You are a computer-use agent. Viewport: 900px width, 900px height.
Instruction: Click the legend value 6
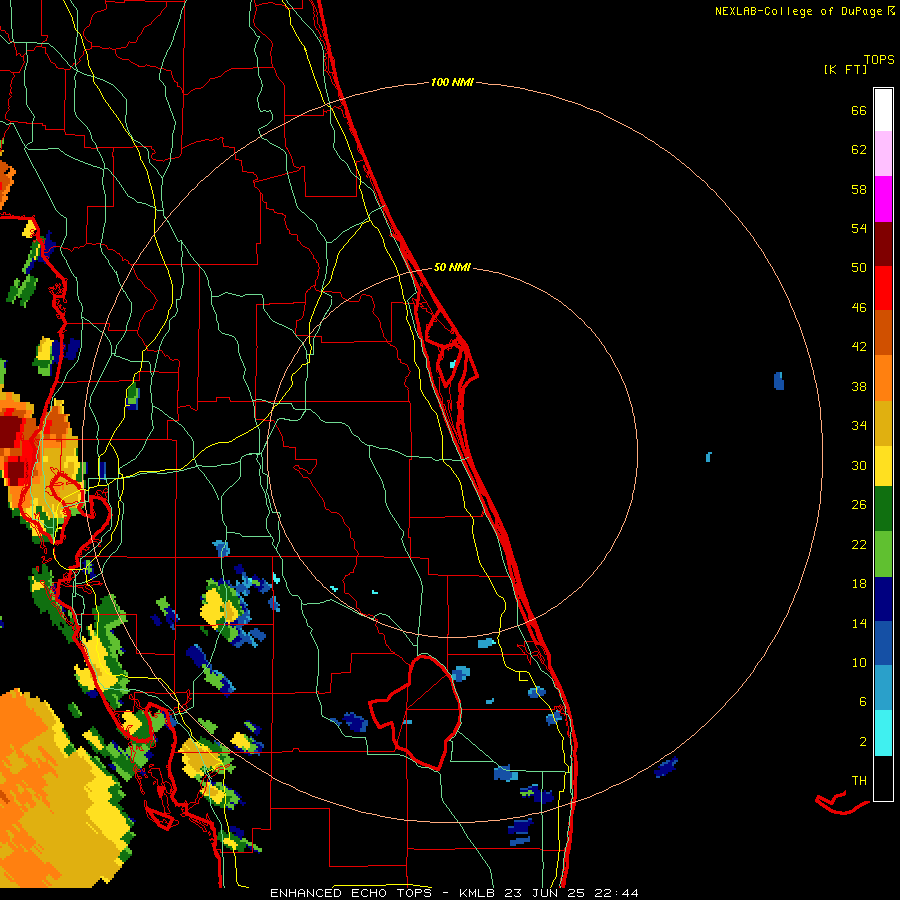(863, 701)
